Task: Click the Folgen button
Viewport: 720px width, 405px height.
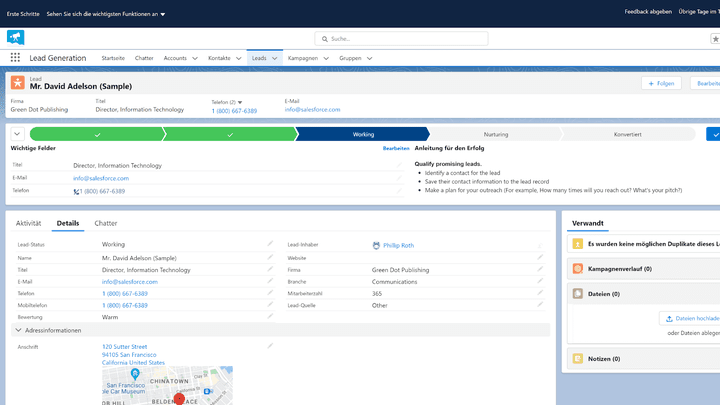Action: [660, 83]
